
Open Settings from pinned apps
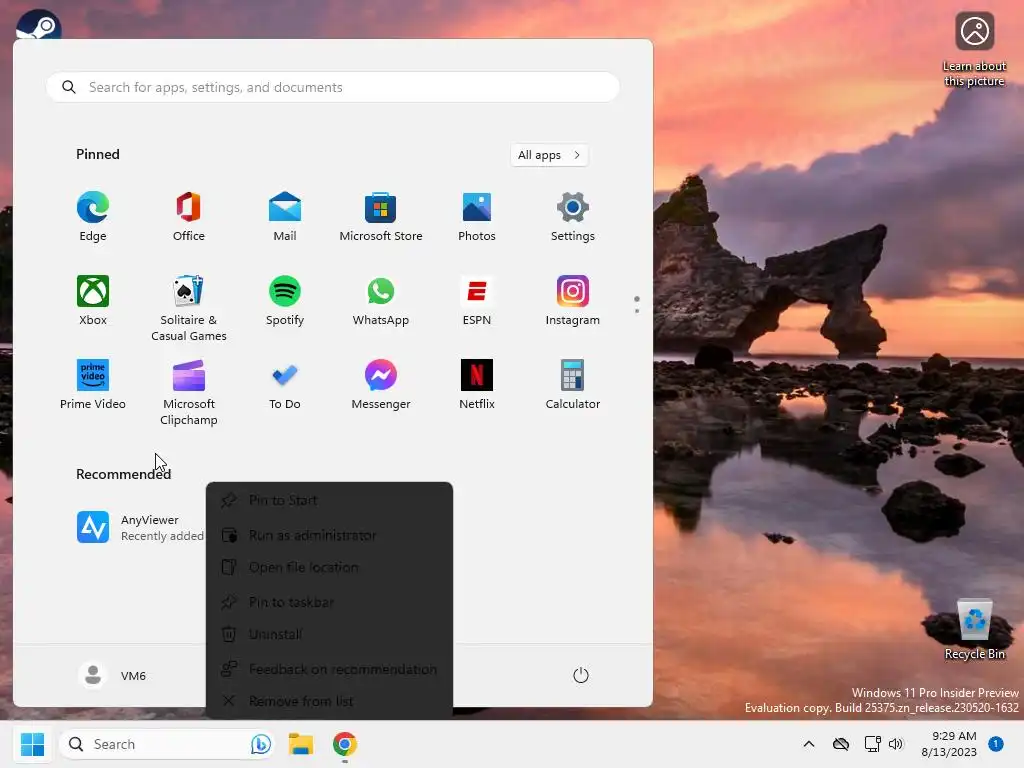(573, 217)
